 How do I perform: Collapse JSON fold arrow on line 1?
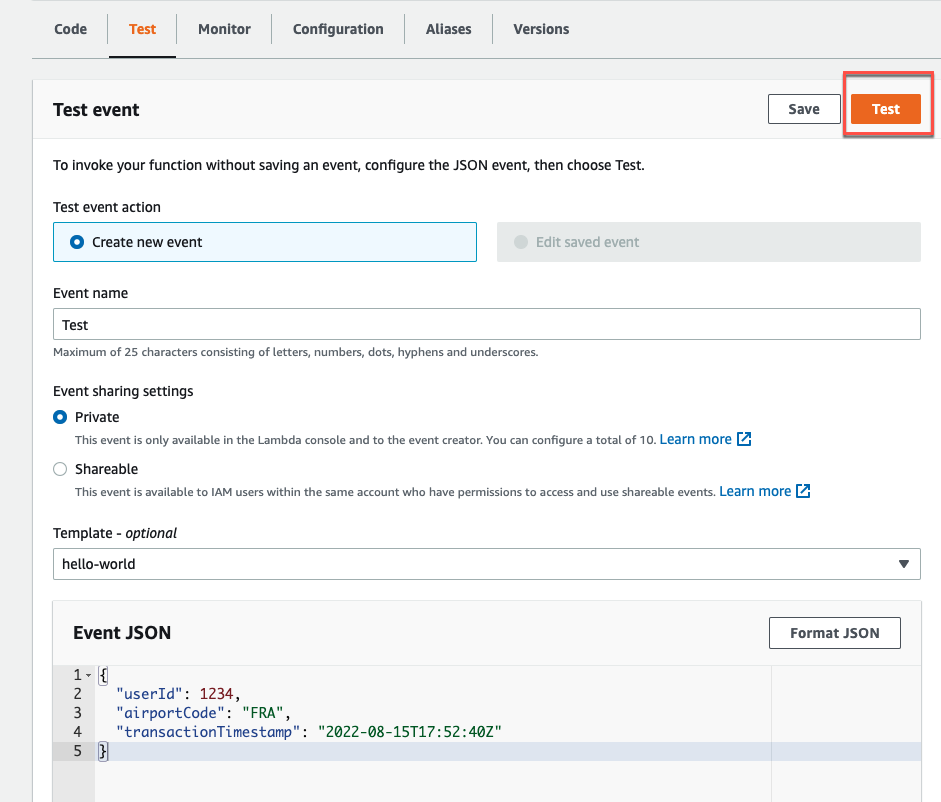point(89,675)
